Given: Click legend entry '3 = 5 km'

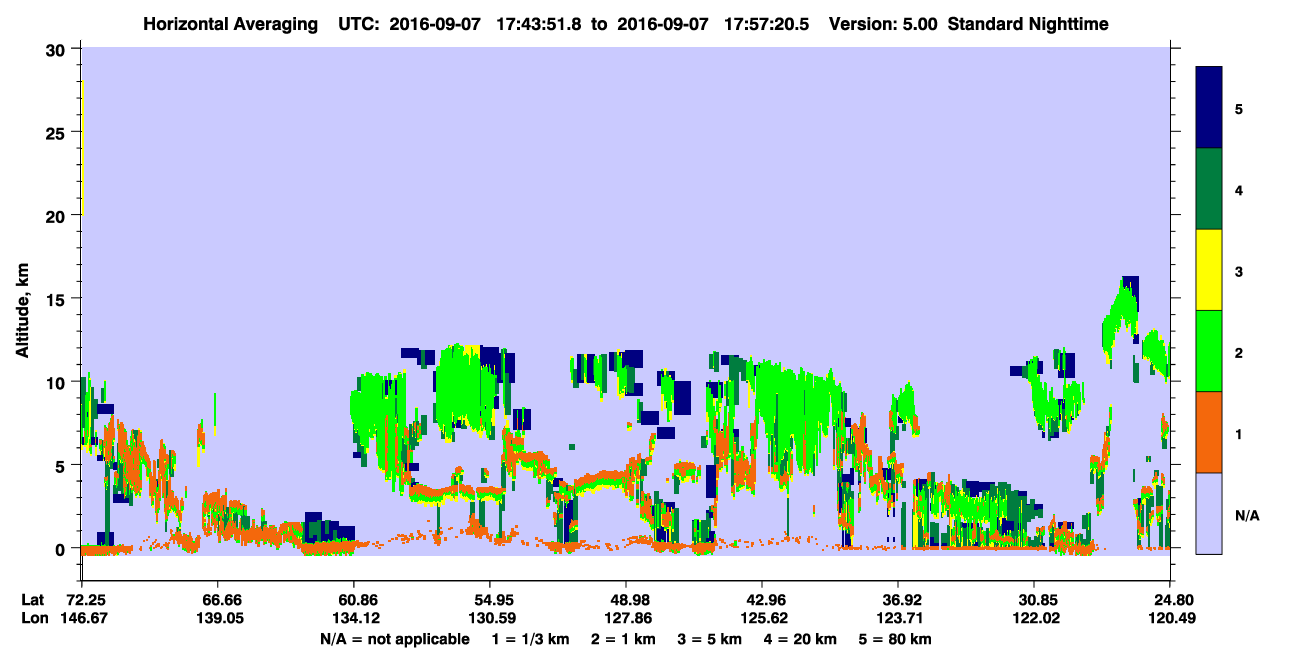Looking at the screenshot, I should point(708,638).
